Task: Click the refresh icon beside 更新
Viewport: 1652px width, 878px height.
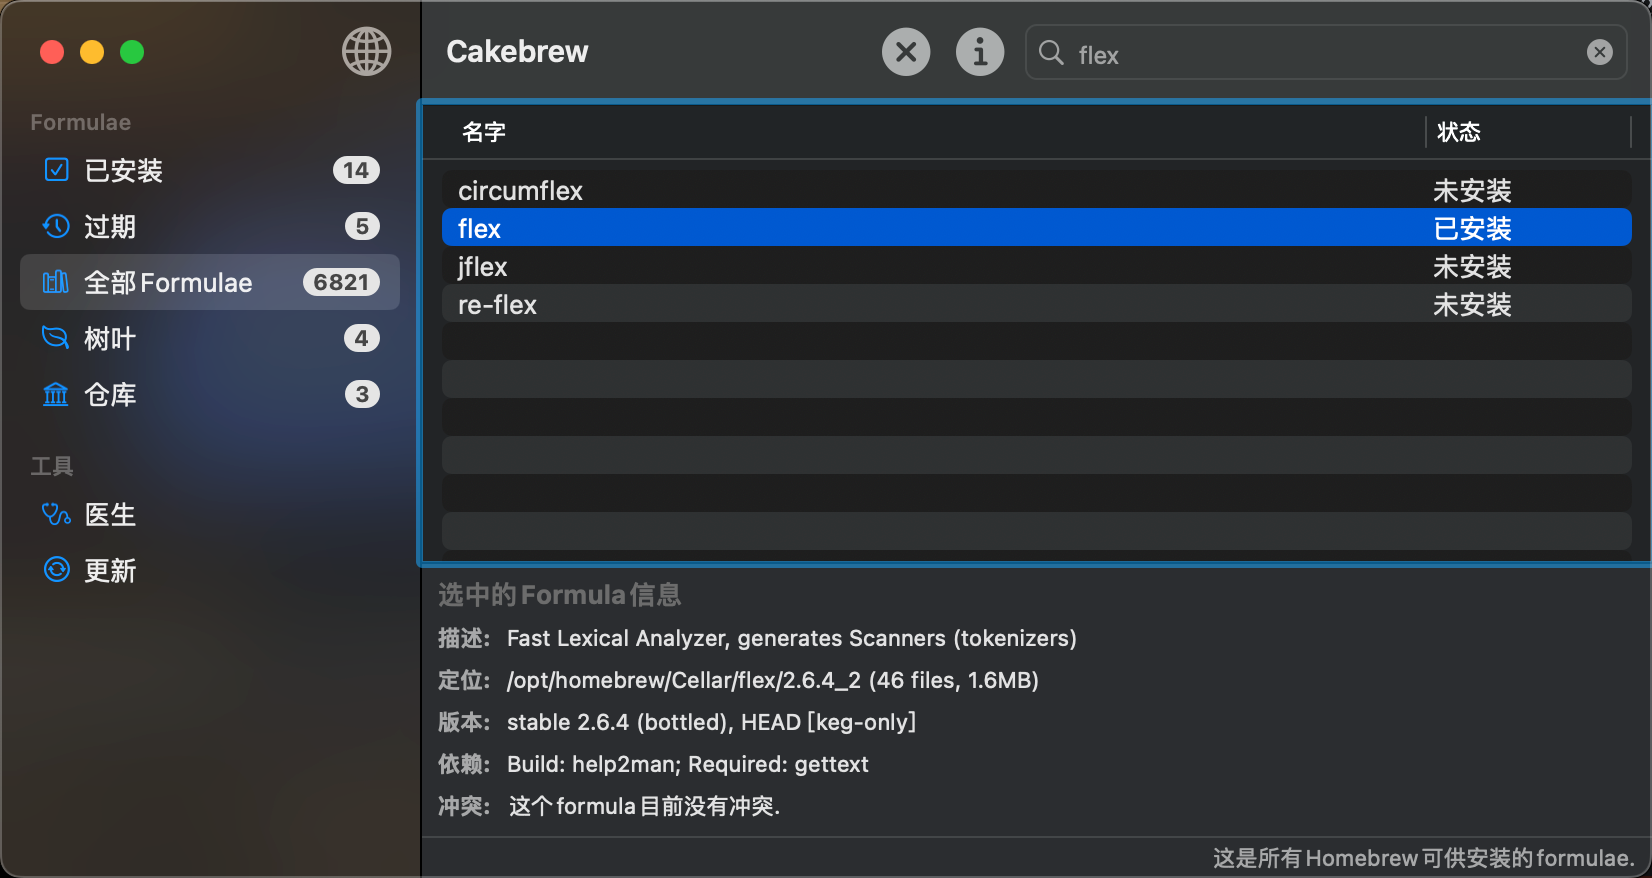Action: 57,570
